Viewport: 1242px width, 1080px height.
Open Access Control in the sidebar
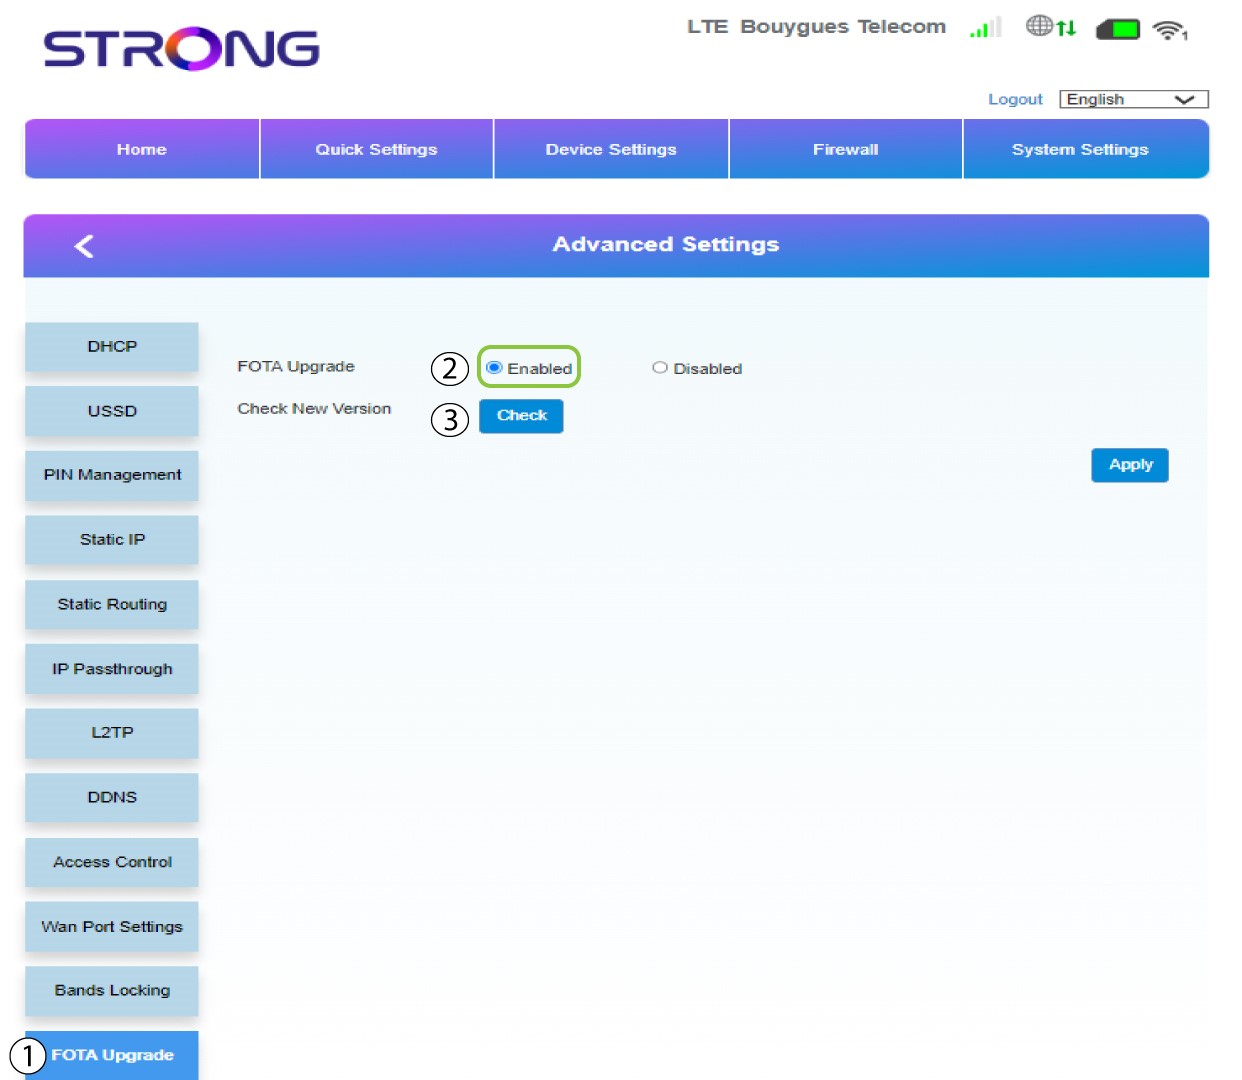pos(112,862)
